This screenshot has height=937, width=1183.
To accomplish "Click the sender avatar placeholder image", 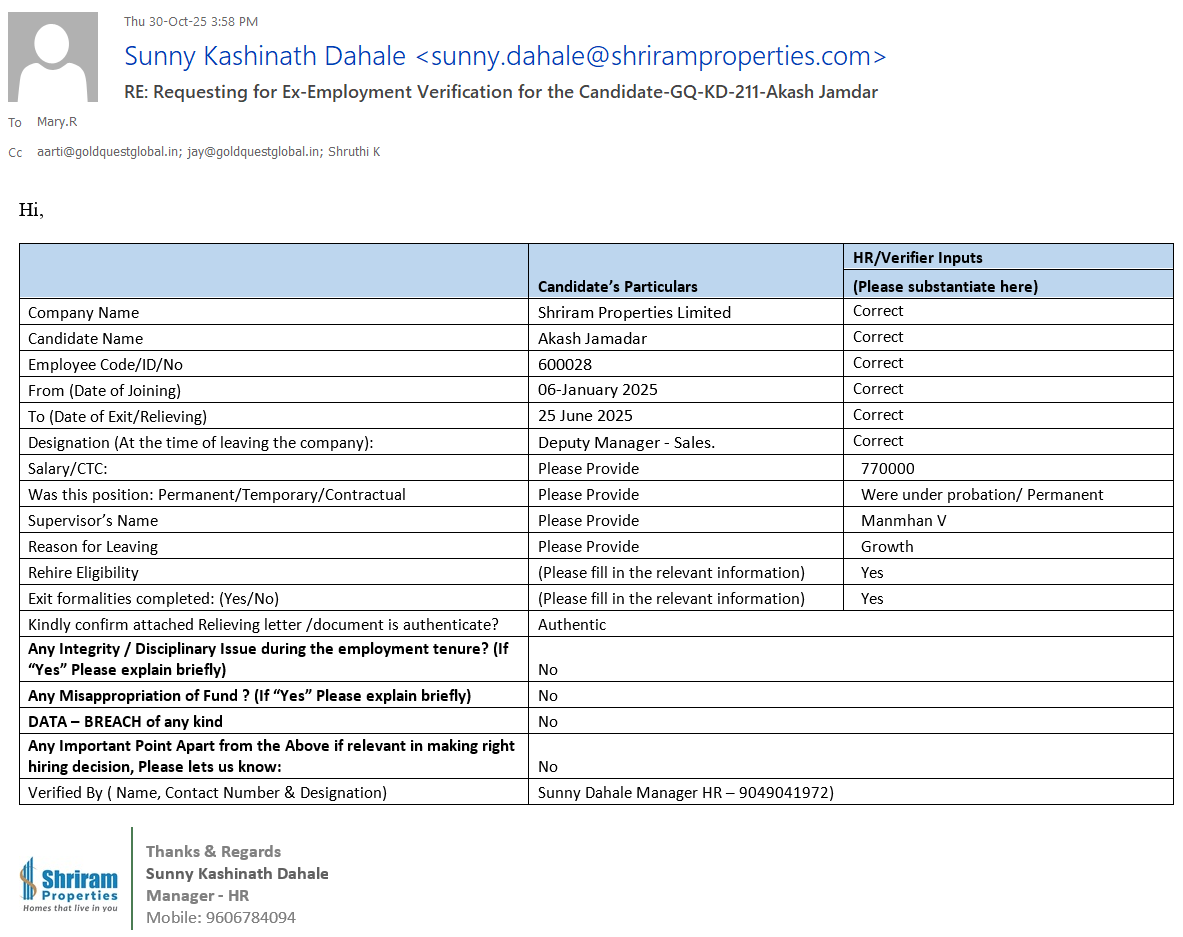I will point(53,57).
